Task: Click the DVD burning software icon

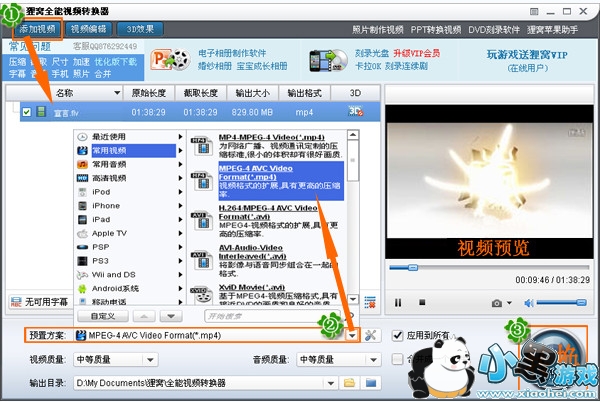Action: point(328,60)
